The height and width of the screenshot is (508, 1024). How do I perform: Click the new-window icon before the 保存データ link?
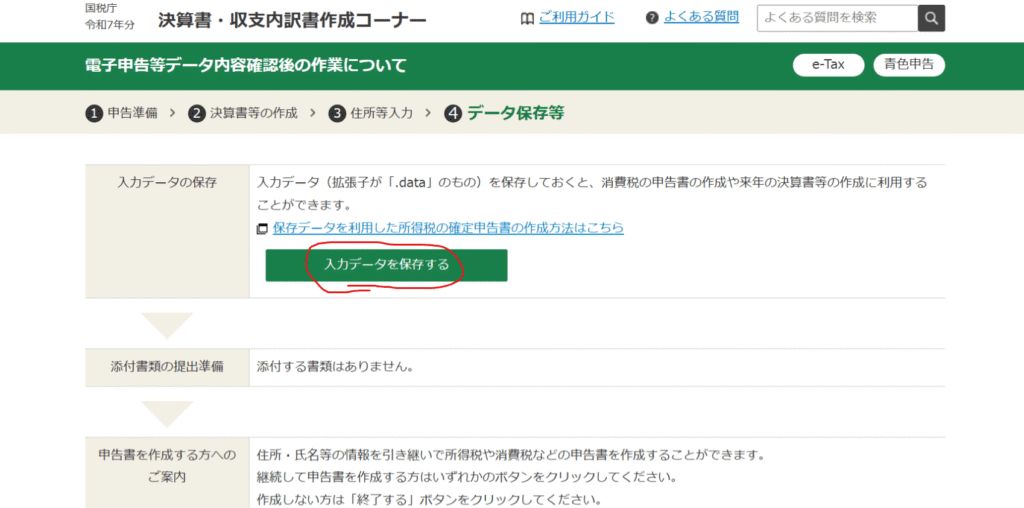coord(262,229)
